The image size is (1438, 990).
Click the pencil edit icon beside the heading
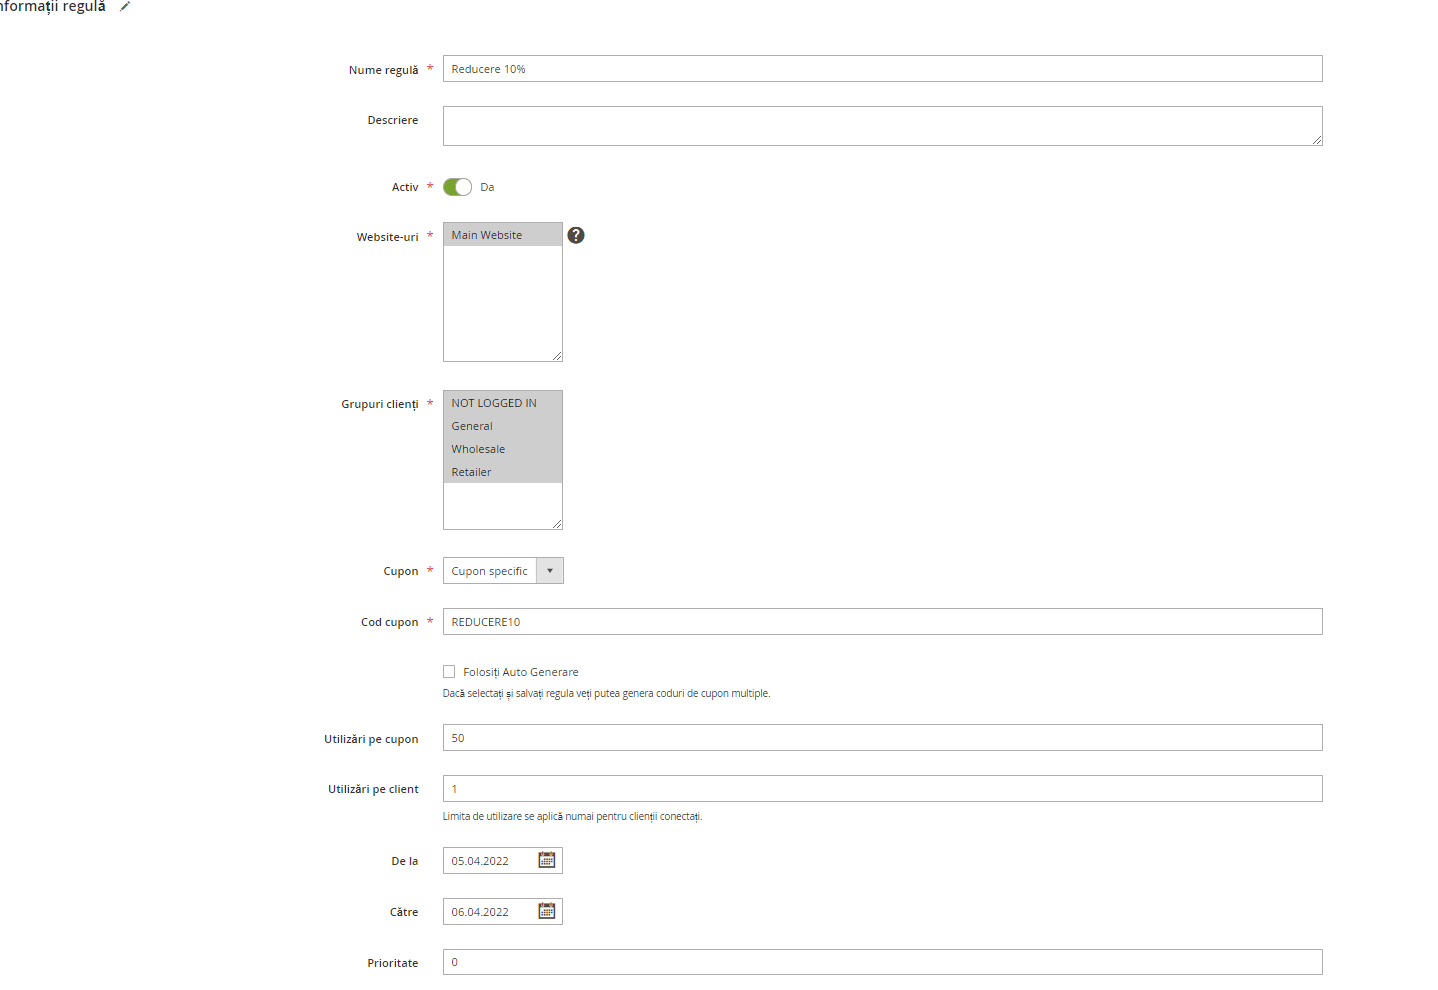(x=125, y=6)
